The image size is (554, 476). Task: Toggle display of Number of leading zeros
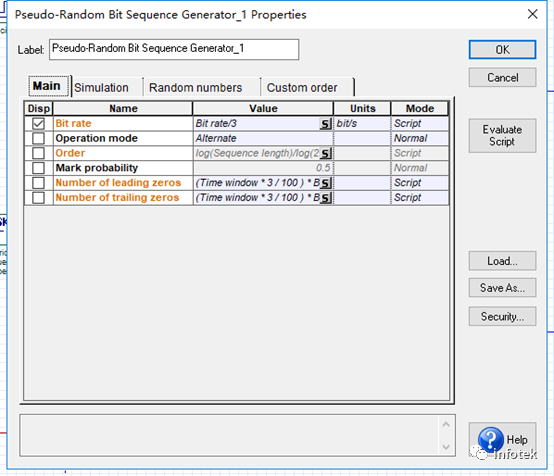tap(38, 183)
